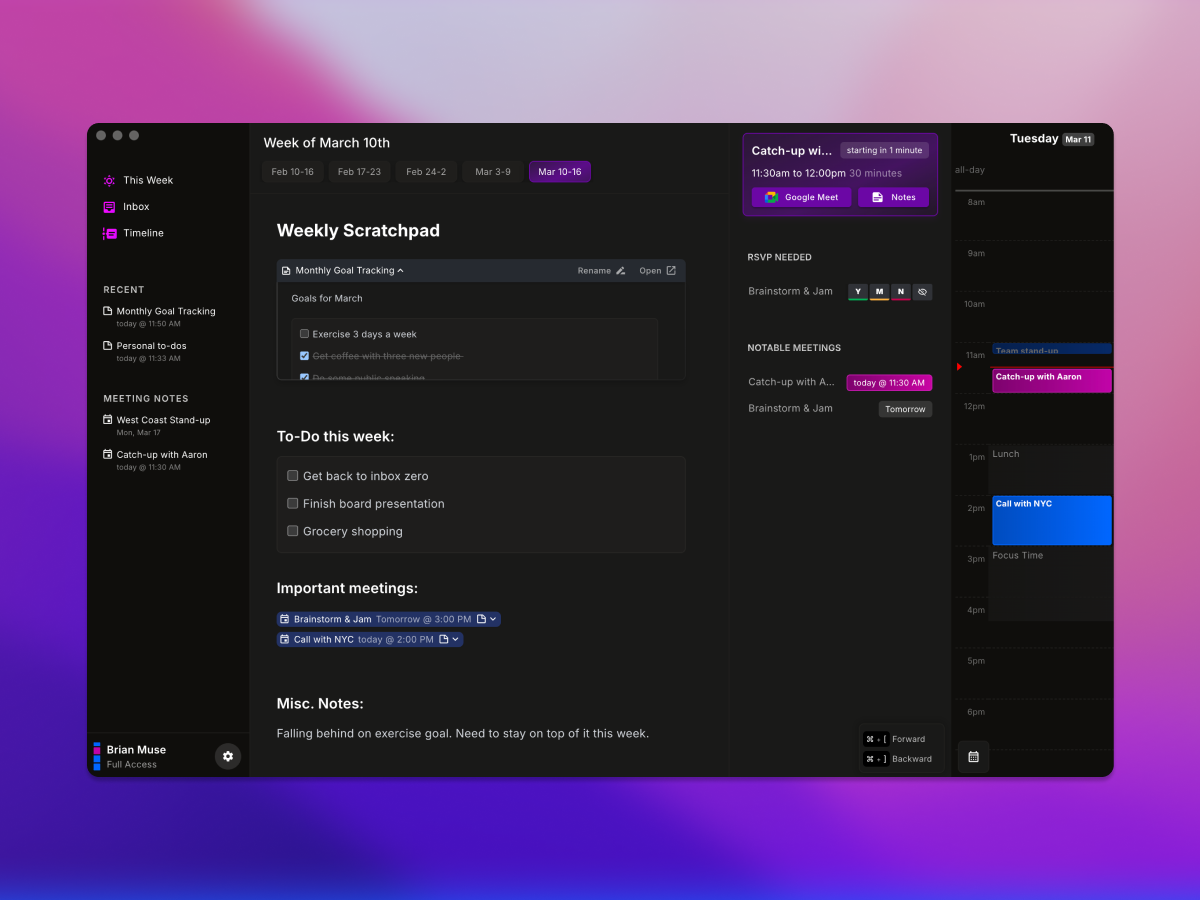Open settings with the gear icon
This screenshot has height=900, width=1200.
(228, 756)
